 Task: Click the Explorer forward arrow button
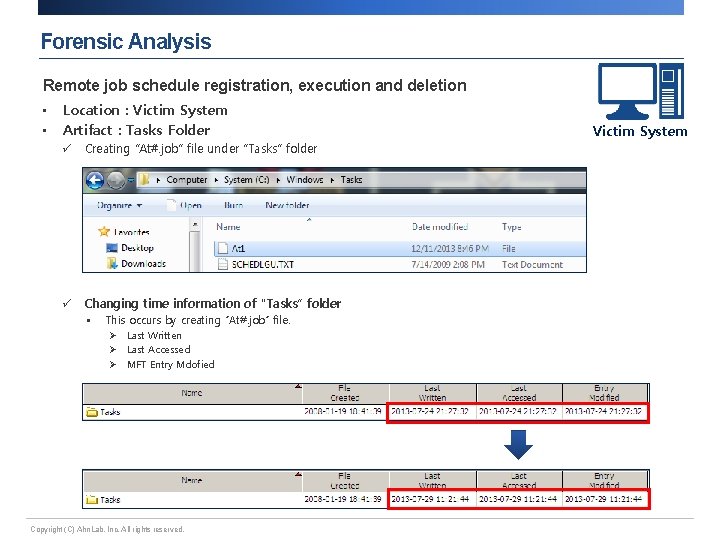click(x=116, y=180)
